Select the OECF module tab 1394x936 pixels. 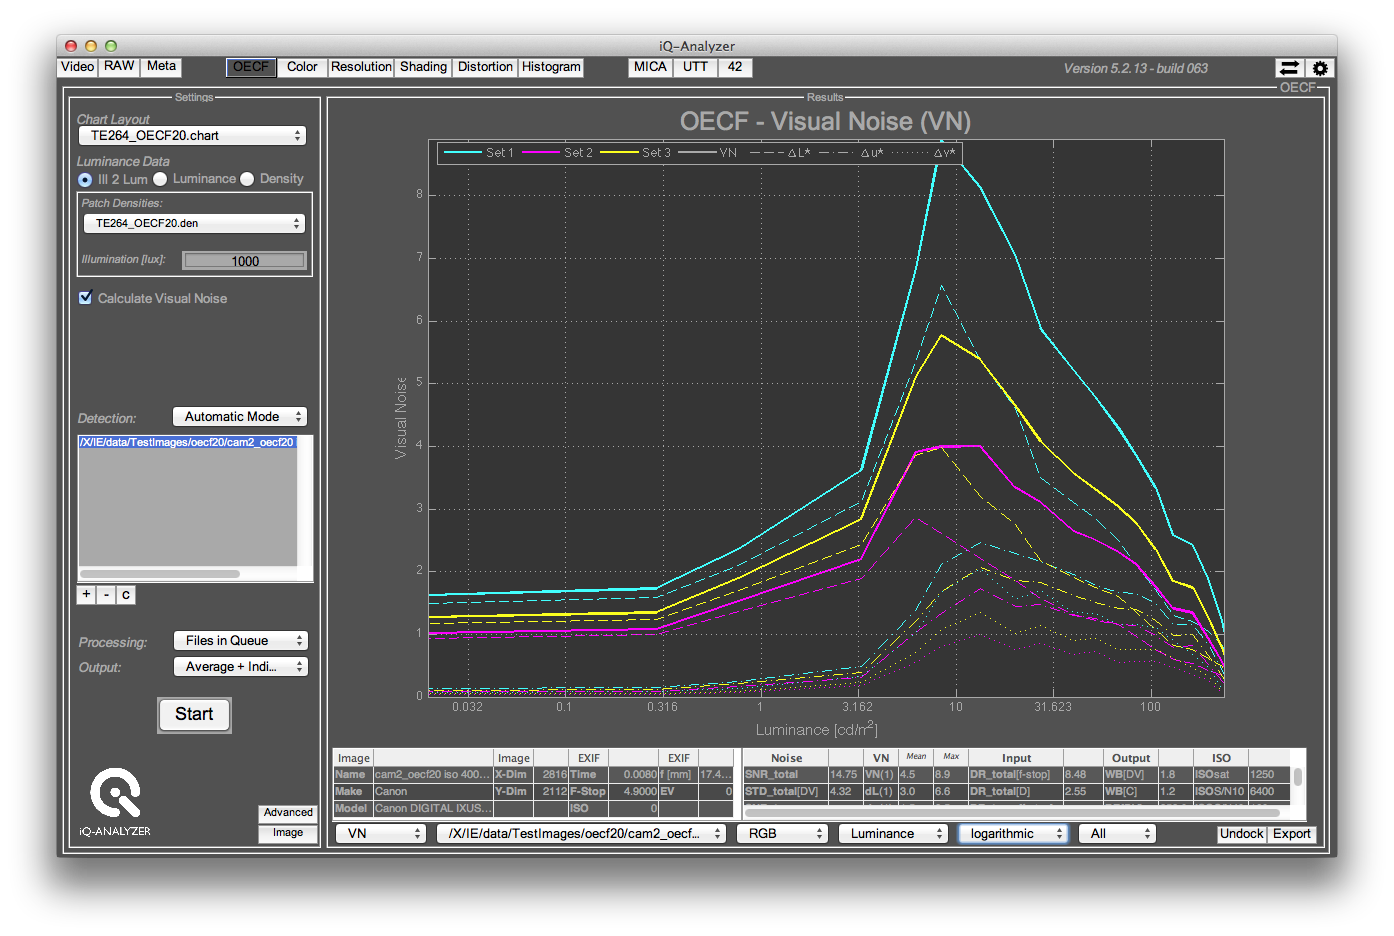(251, 67)
